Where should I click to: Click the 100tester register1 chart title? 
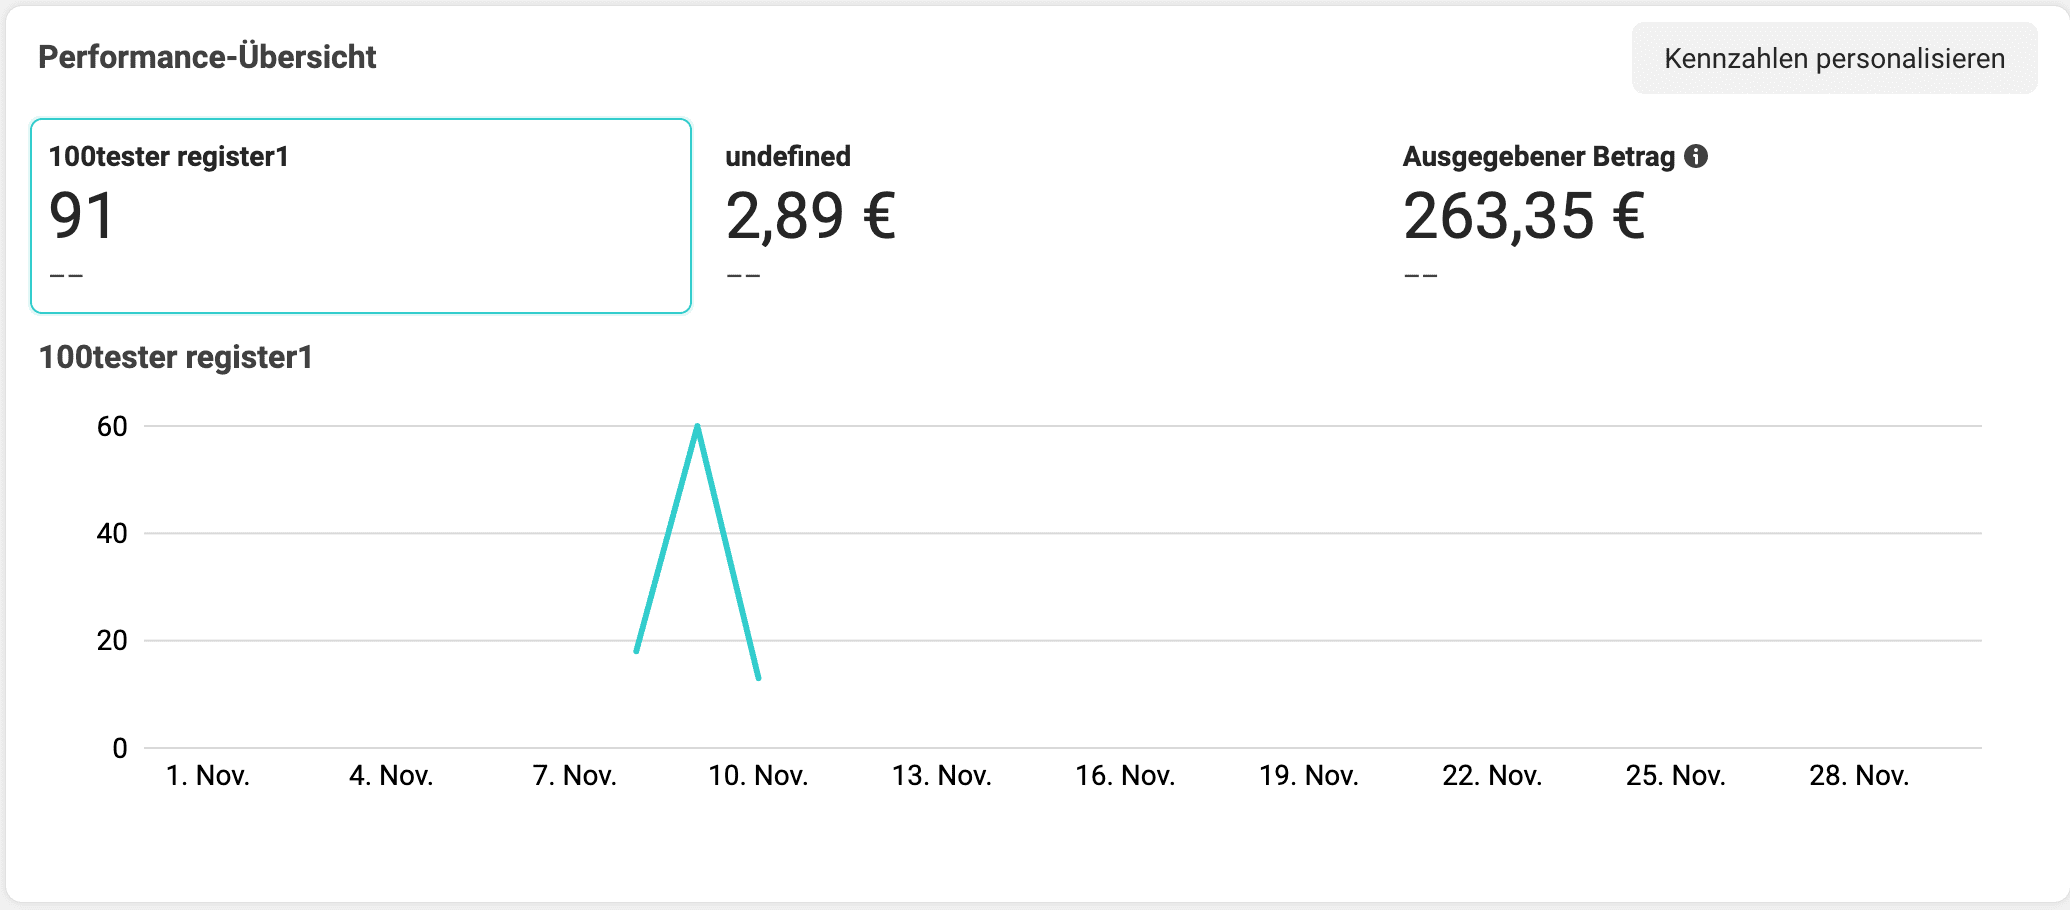click(x=176, y=357)
